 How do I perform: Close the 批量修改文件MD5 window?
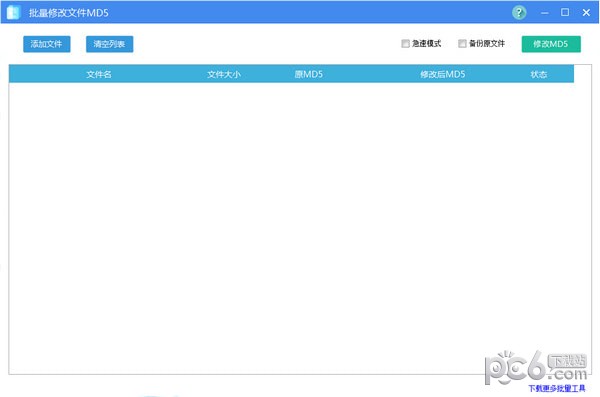pyautogui.click(x=586, y=13)
